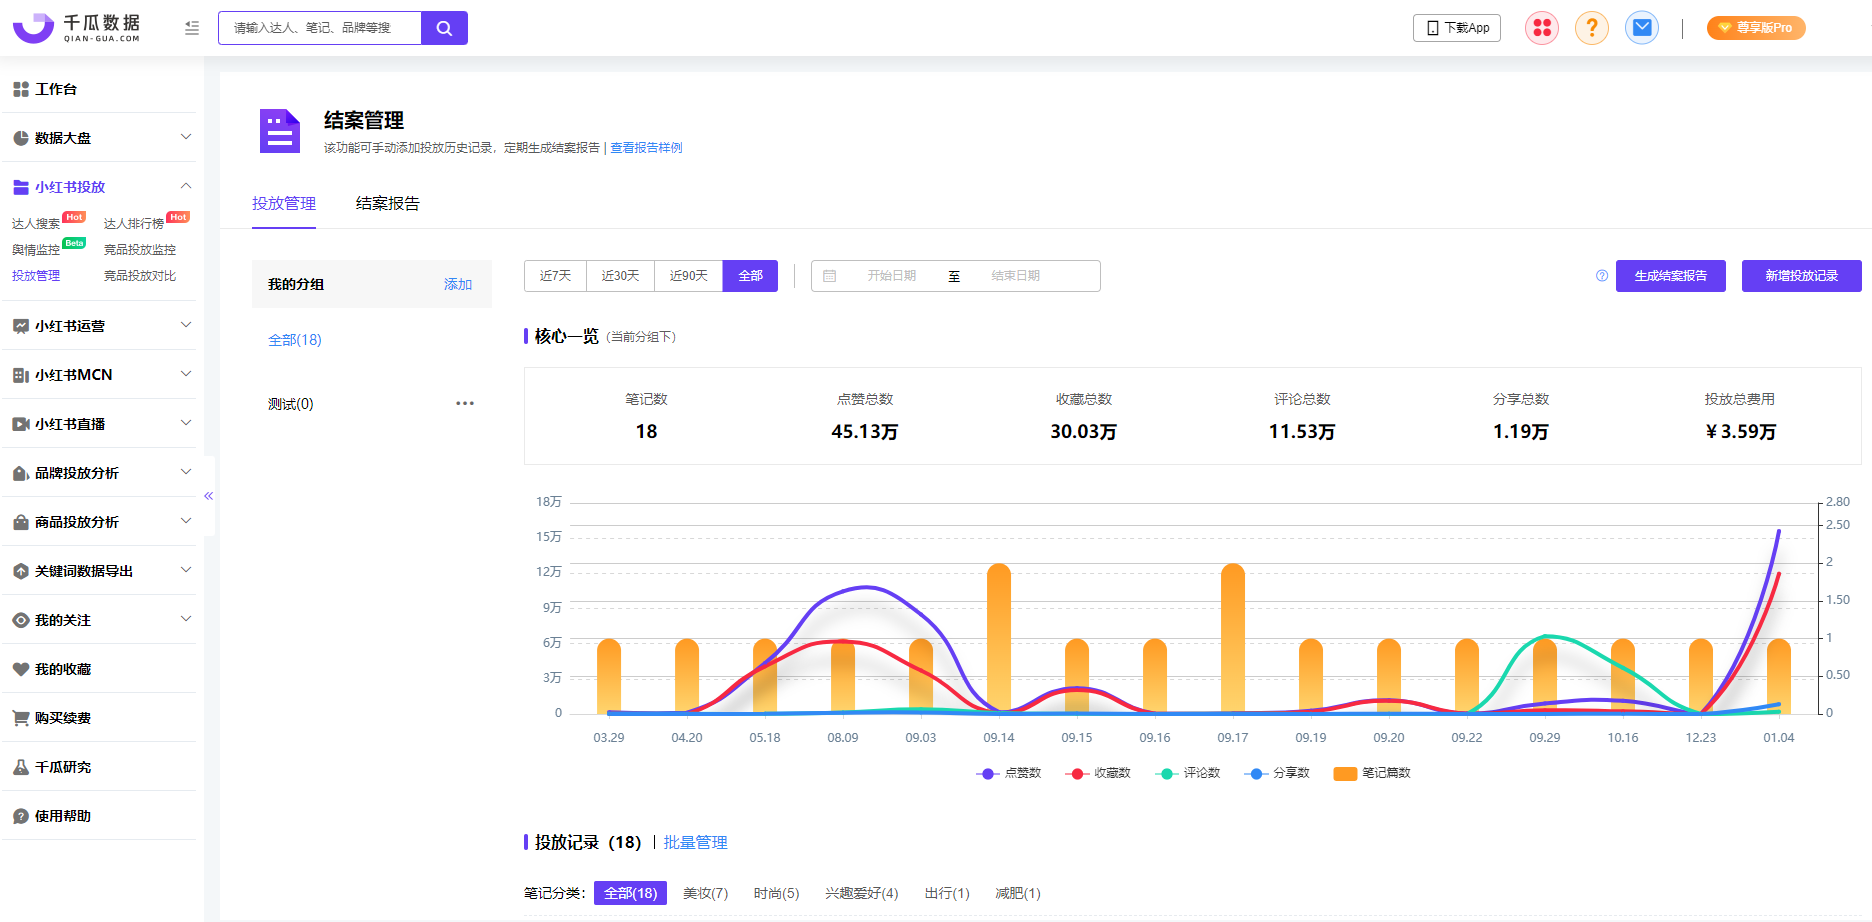Viewport: 1872px width, 922px height.
Task: Collapse sidebar with the menu fold icon
Action: (x=192, y=29)
